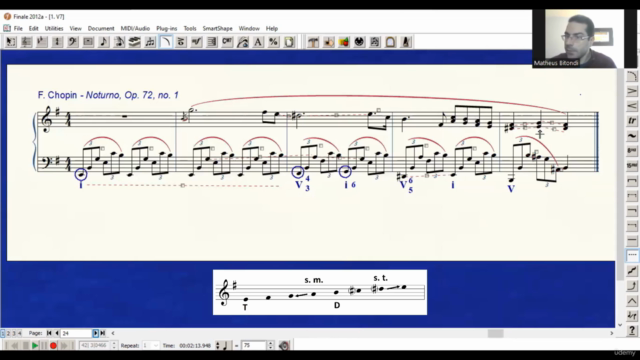Viewport: 640px width, 360px height.
Task: Open the Window menu
Action: pyautogui.click(x=249, y=29)
